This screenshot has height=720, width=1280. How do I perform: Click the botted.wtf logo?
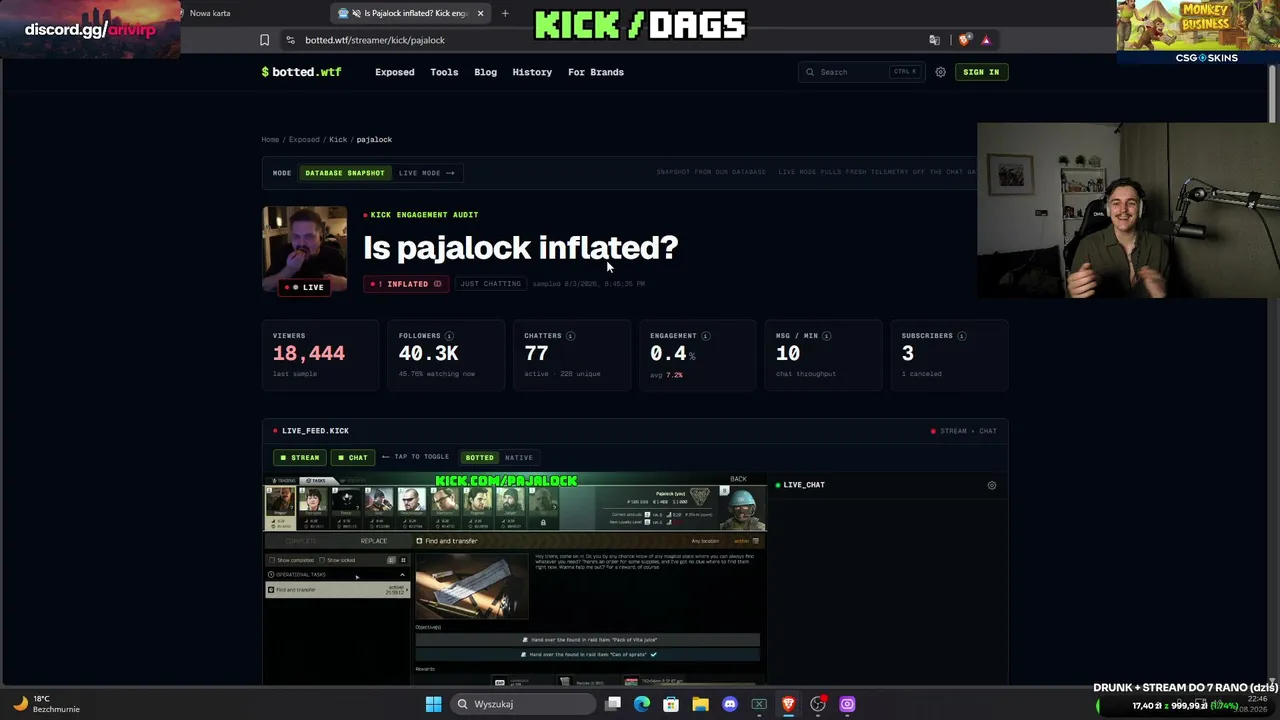[x=301, y=72]
